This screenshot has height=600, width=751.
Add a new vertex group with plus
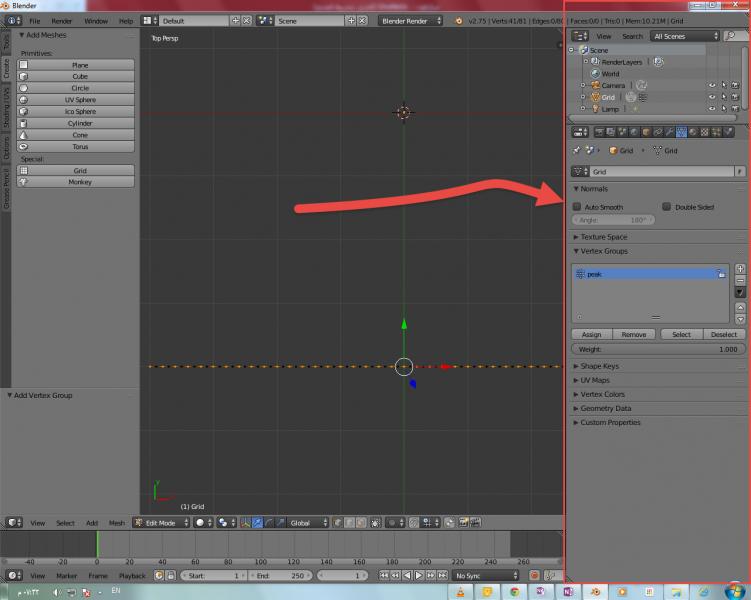tap(740, 269)
